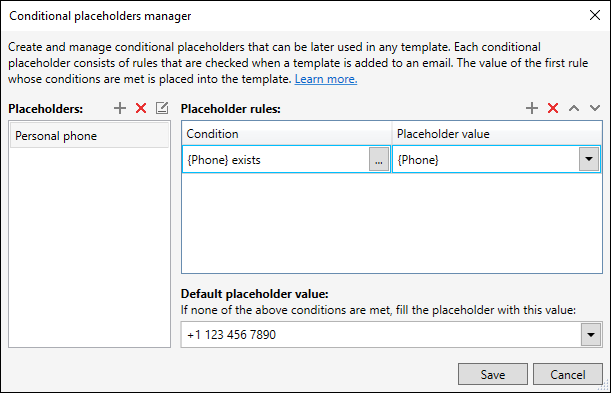This screenshot has width=611, height=393.
Task: Delete the selected placeholder with red X
Action: [141, 108]
